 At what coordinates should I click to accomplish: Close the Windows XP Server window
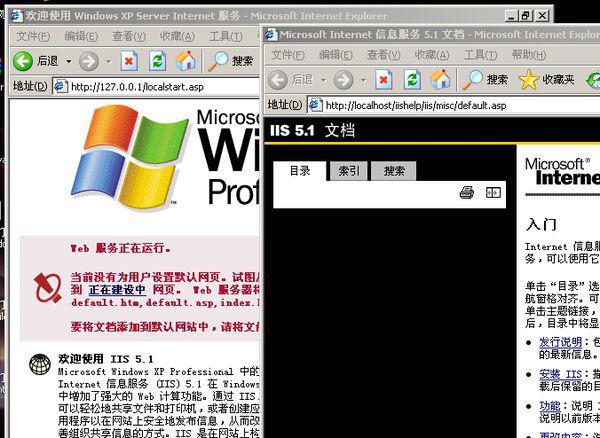click(x=542, y=16)
